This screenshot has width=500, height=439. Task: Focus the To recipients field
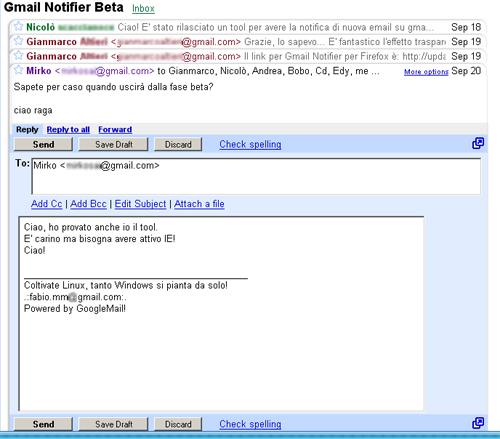[x=256, y=176]
